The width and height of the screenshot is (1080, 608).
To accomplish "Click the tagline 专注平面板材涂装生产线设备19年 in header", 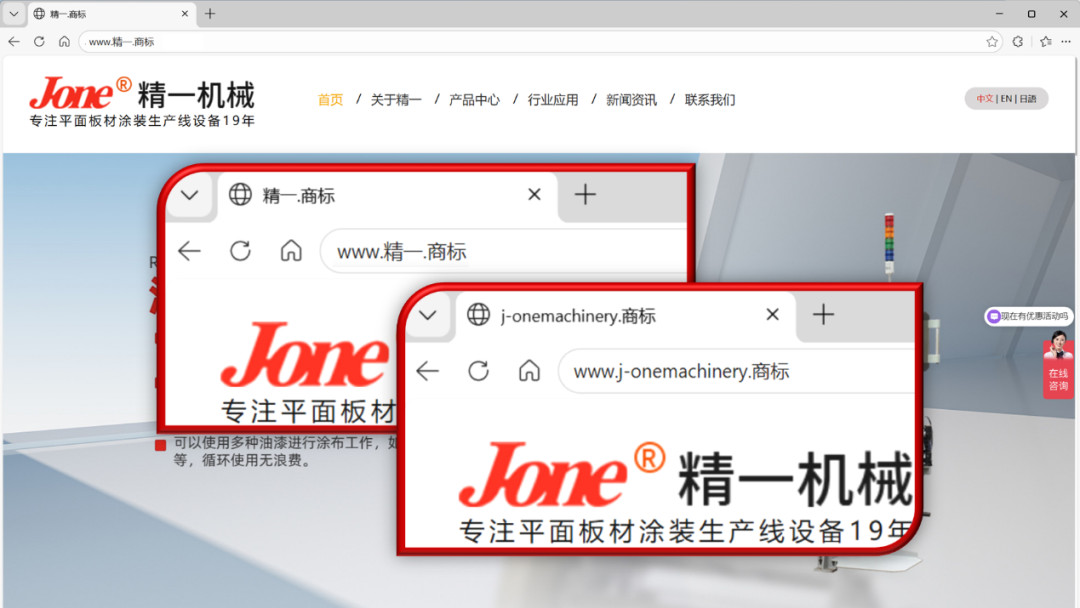I will pyautogui.click(x=142, y=121).
